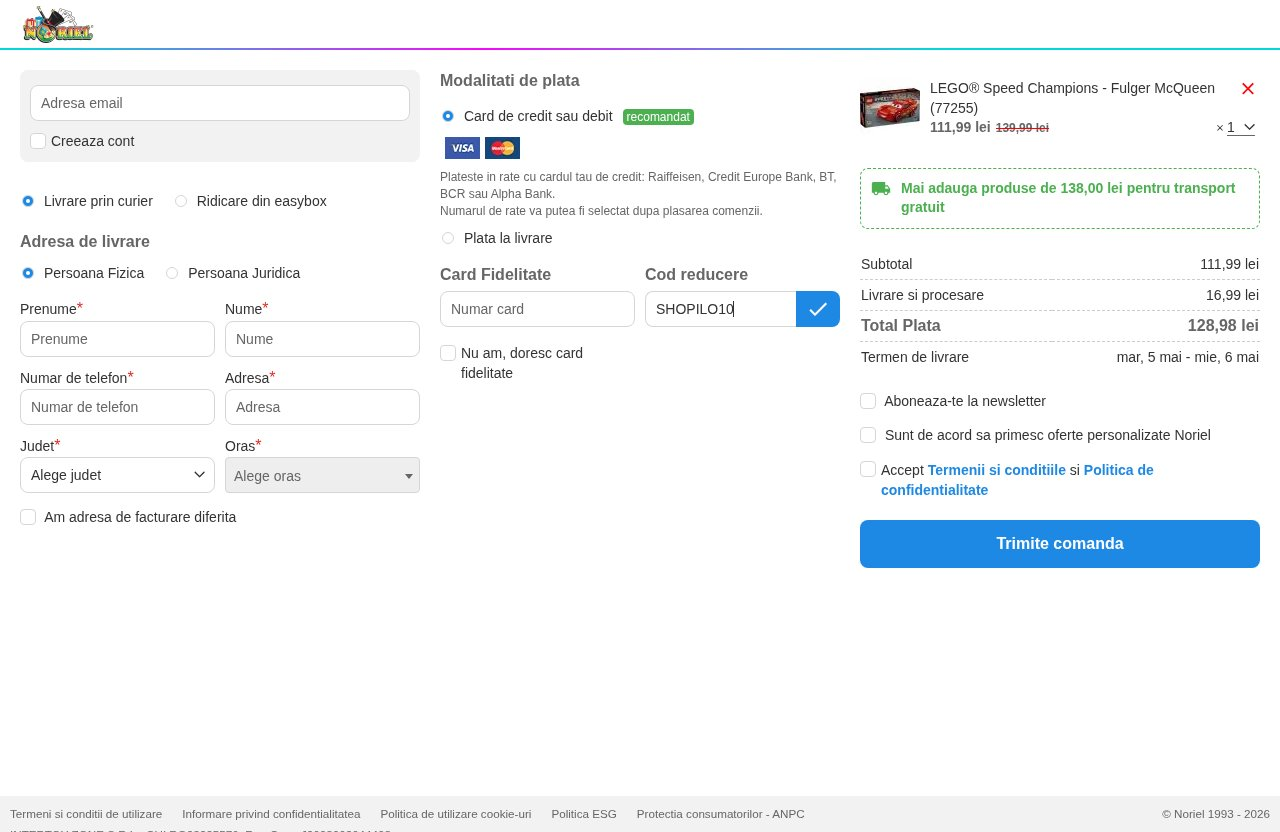
Task: Tick the Accept terms and conditions checkbox
Action: click(x=868, y=469)
